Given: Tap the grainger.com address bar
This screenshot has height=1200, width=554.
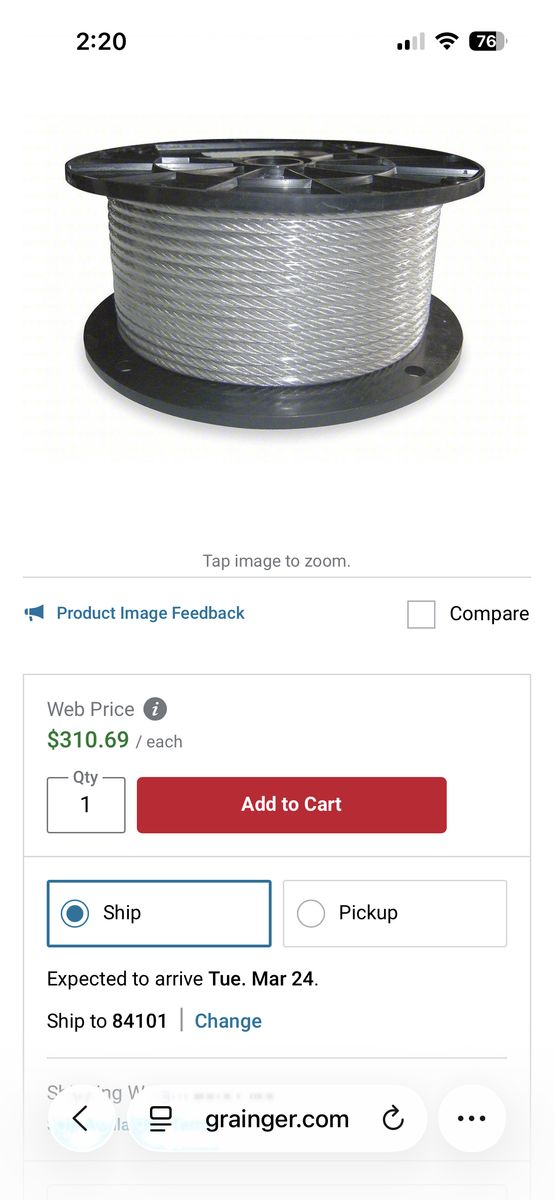Looking at the screenshot, I should pos(277,1118).
